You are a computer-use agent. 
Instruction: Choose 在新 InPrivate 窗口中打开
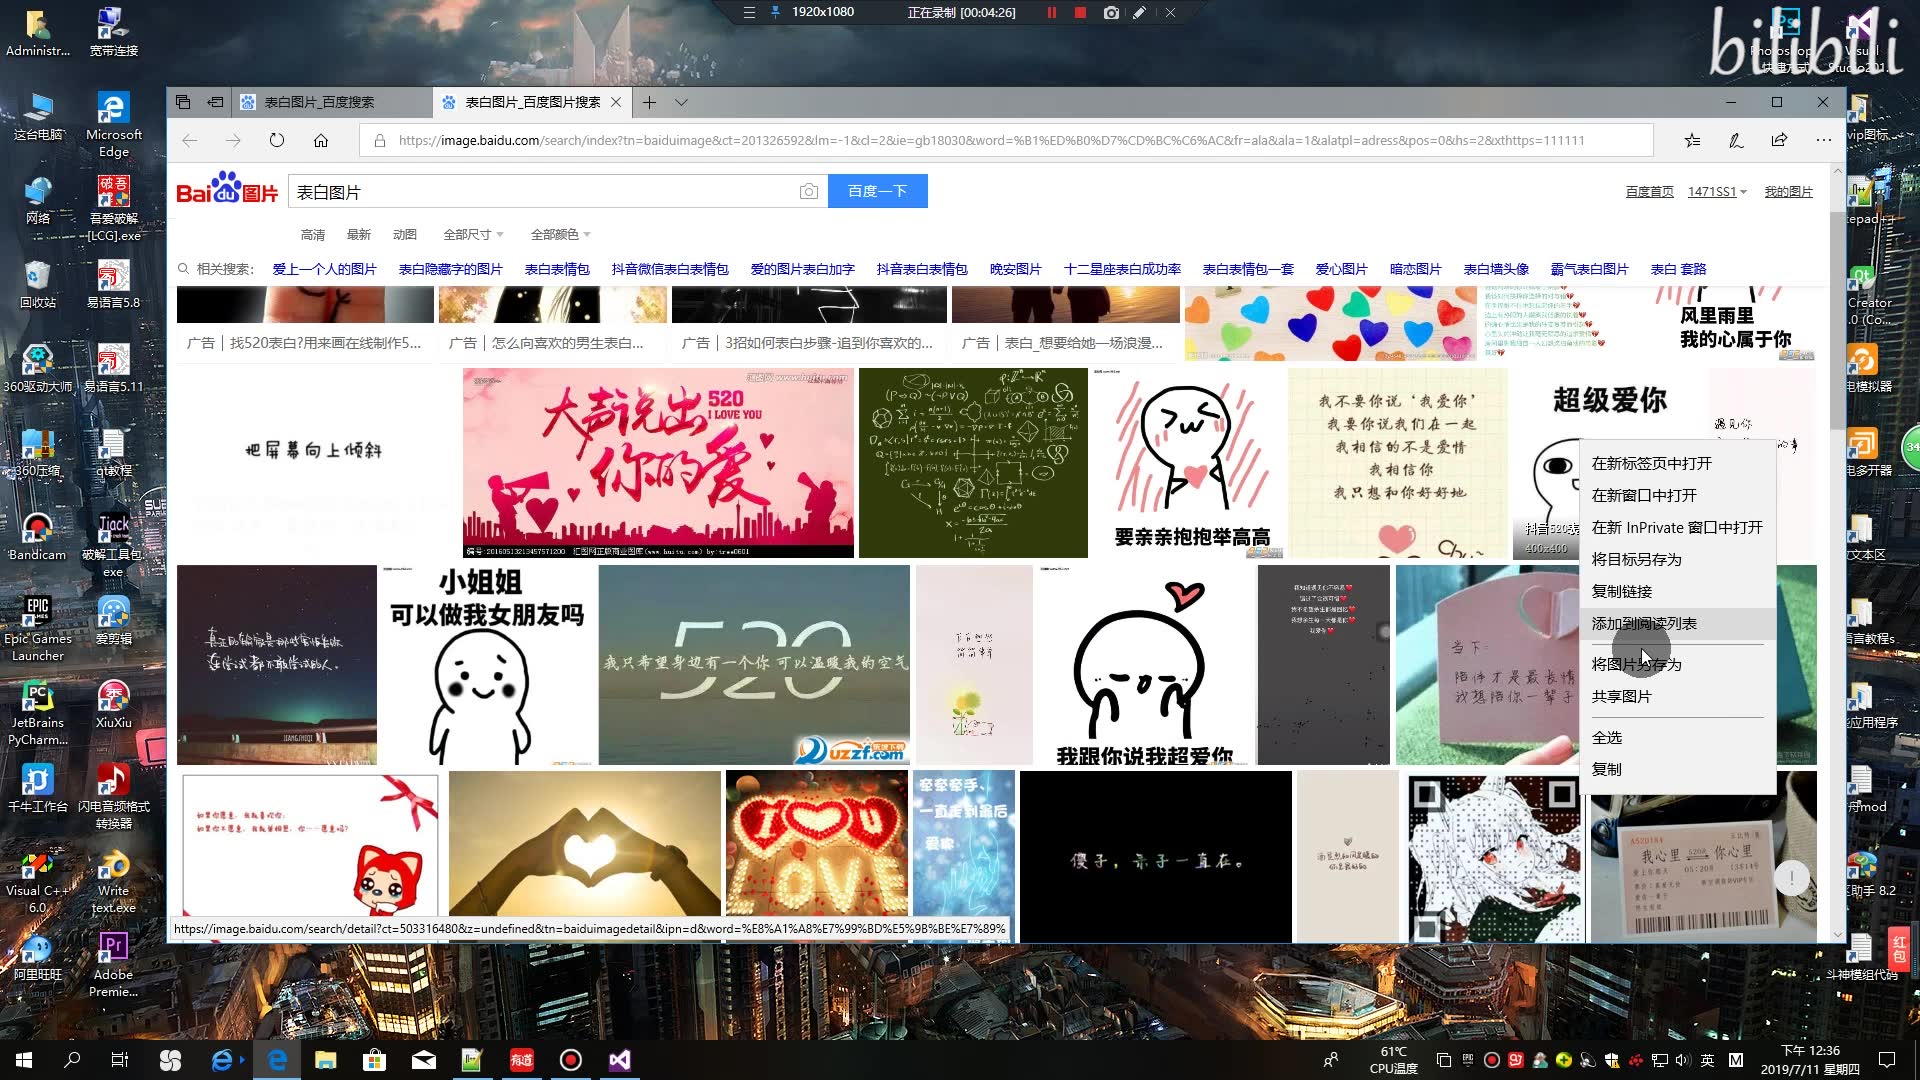tap(1677, 527)
